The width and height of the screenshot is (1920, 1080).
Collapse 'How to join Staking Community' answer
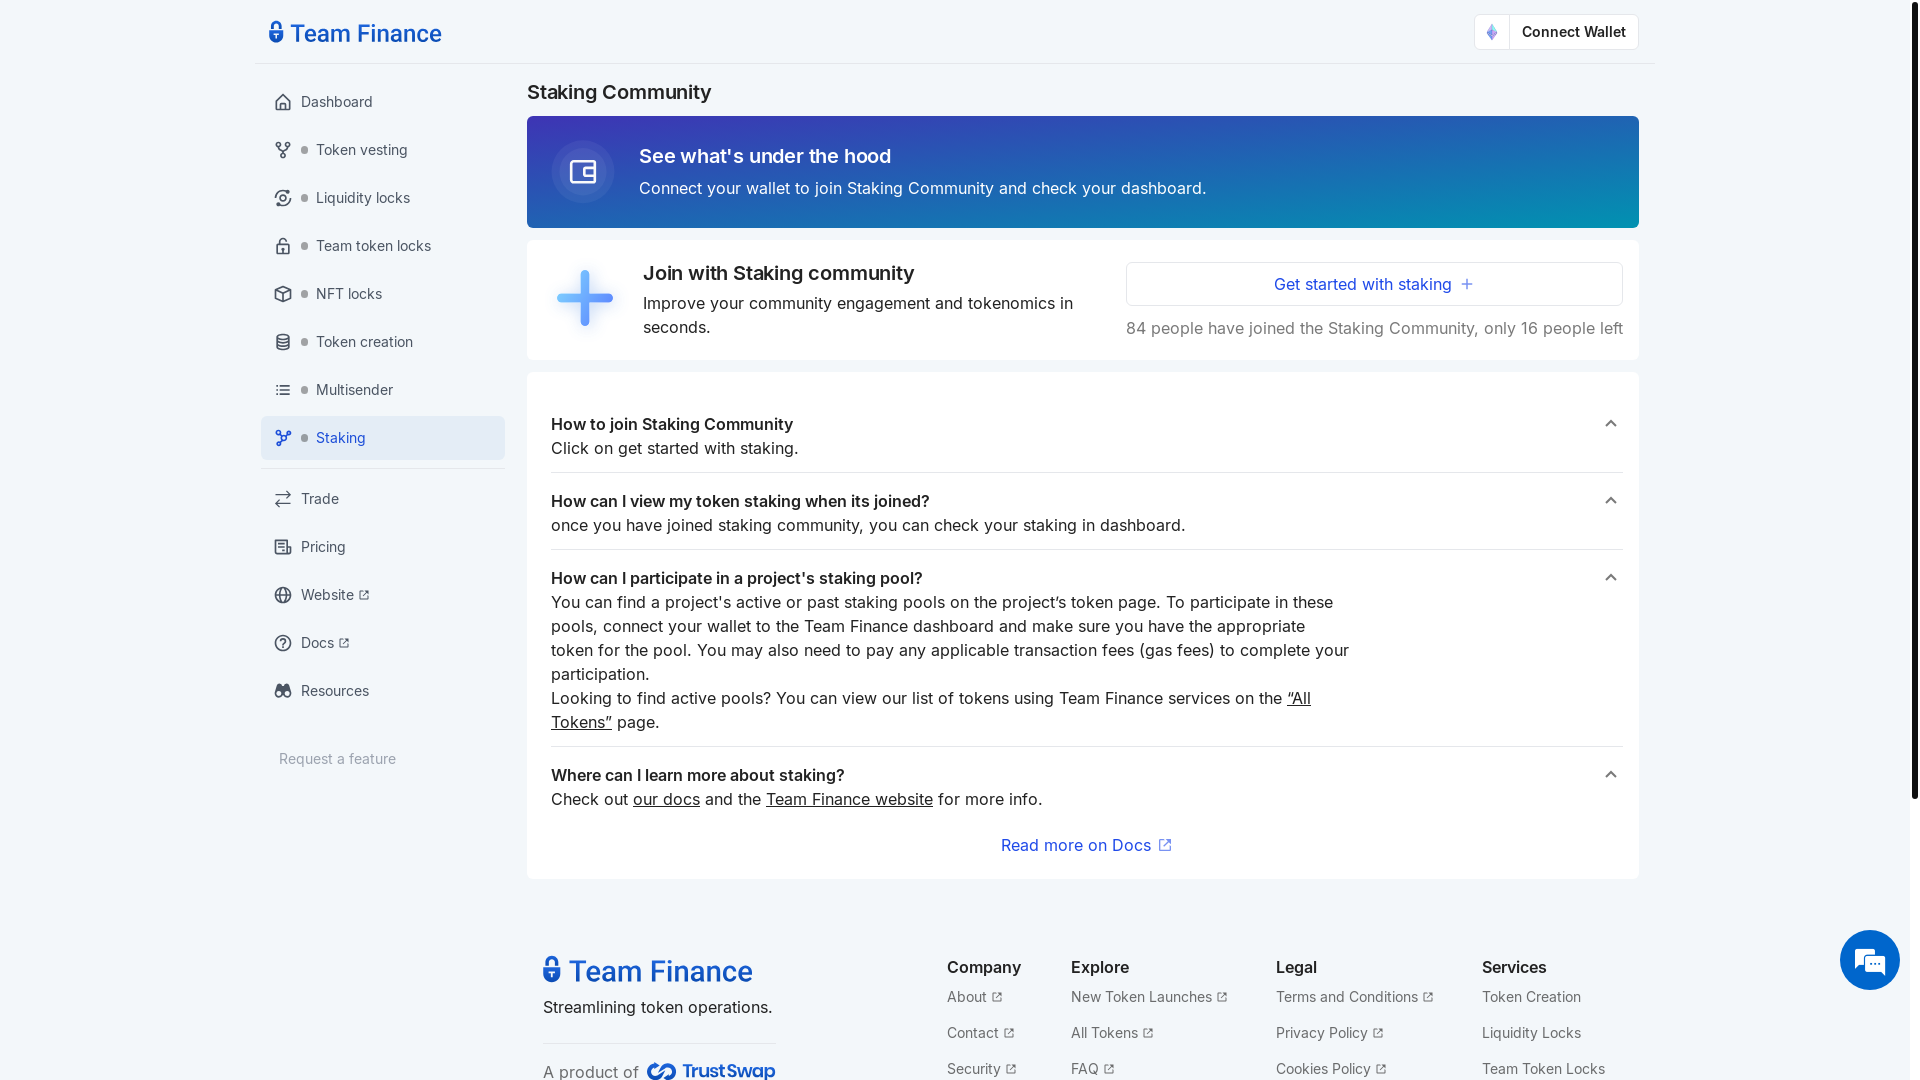point(1610,424)
